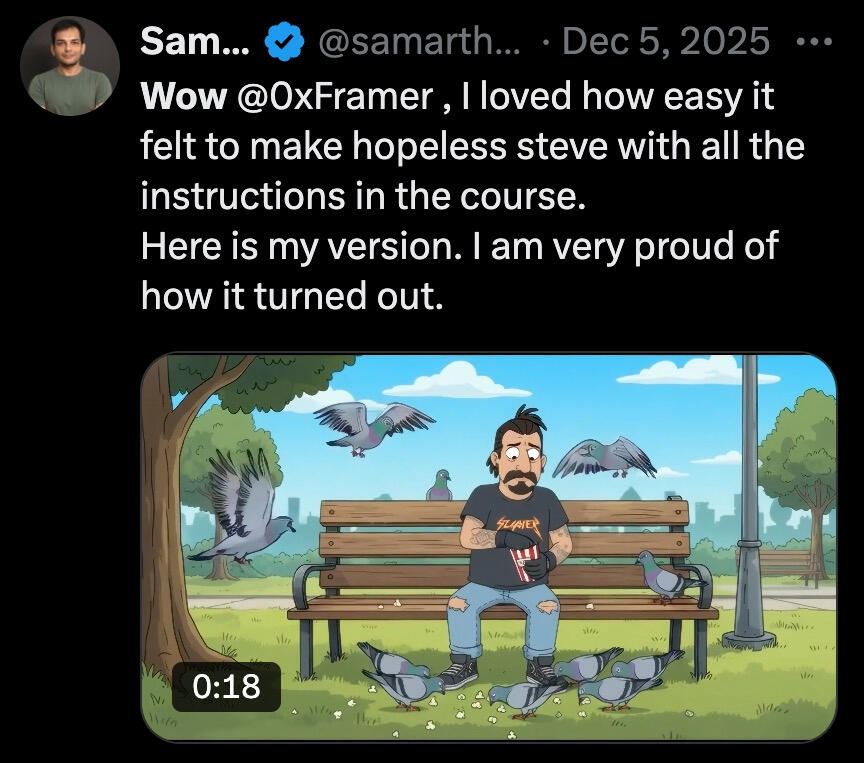Image resolution: width=864 pixels, height=763 pixels.
Task: Open the tweet via Dec 5, 2025 timestamp
Action: click(x=666, y=41)
